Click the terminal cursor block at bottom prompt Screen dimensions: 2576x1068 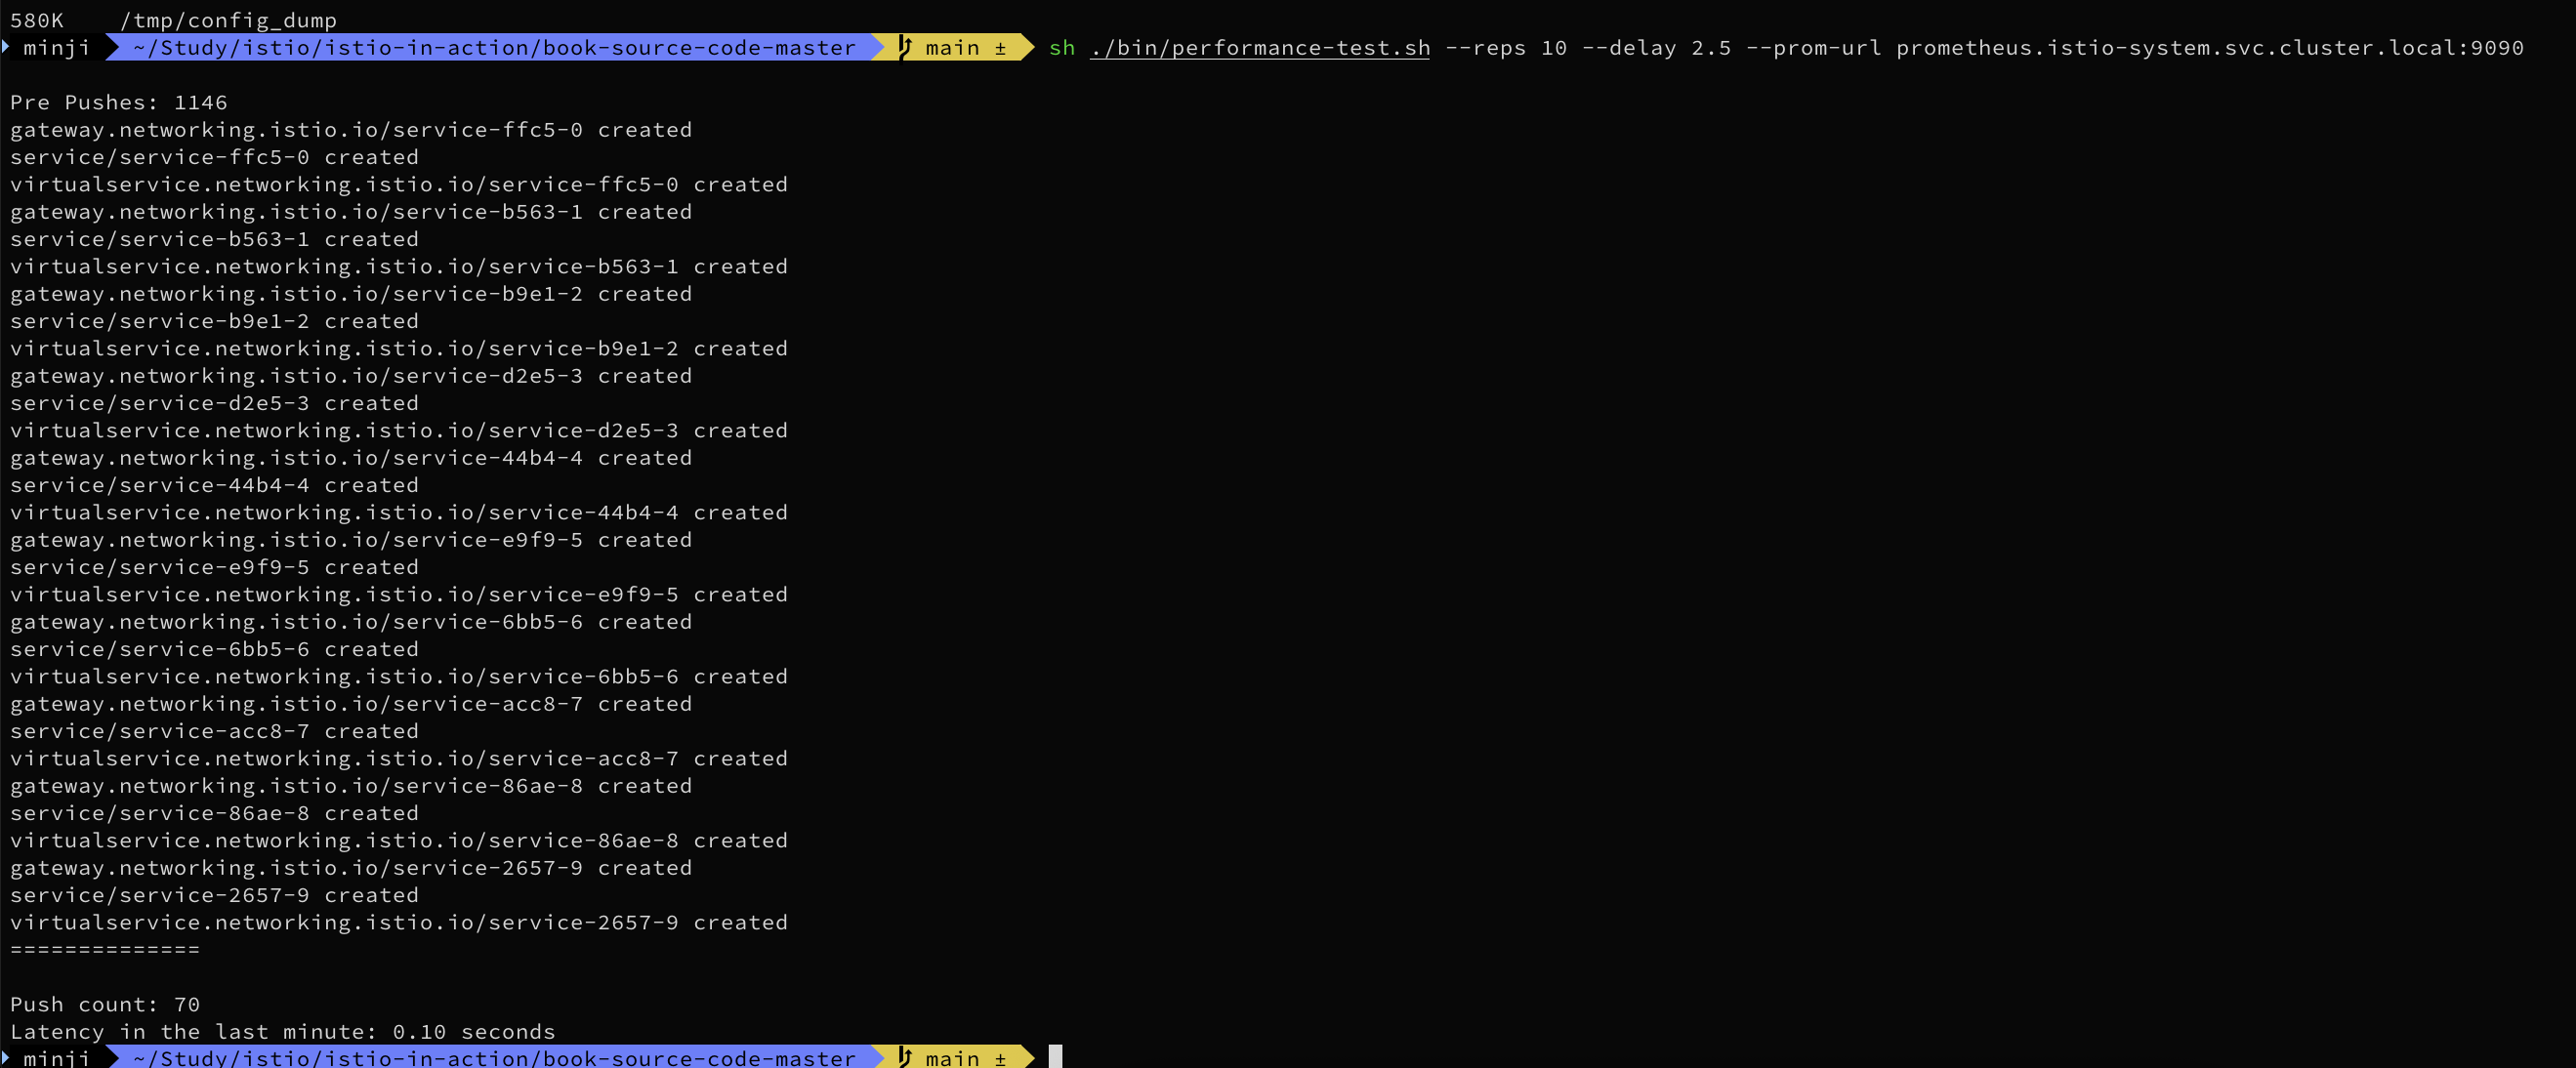[1055, 1057]
